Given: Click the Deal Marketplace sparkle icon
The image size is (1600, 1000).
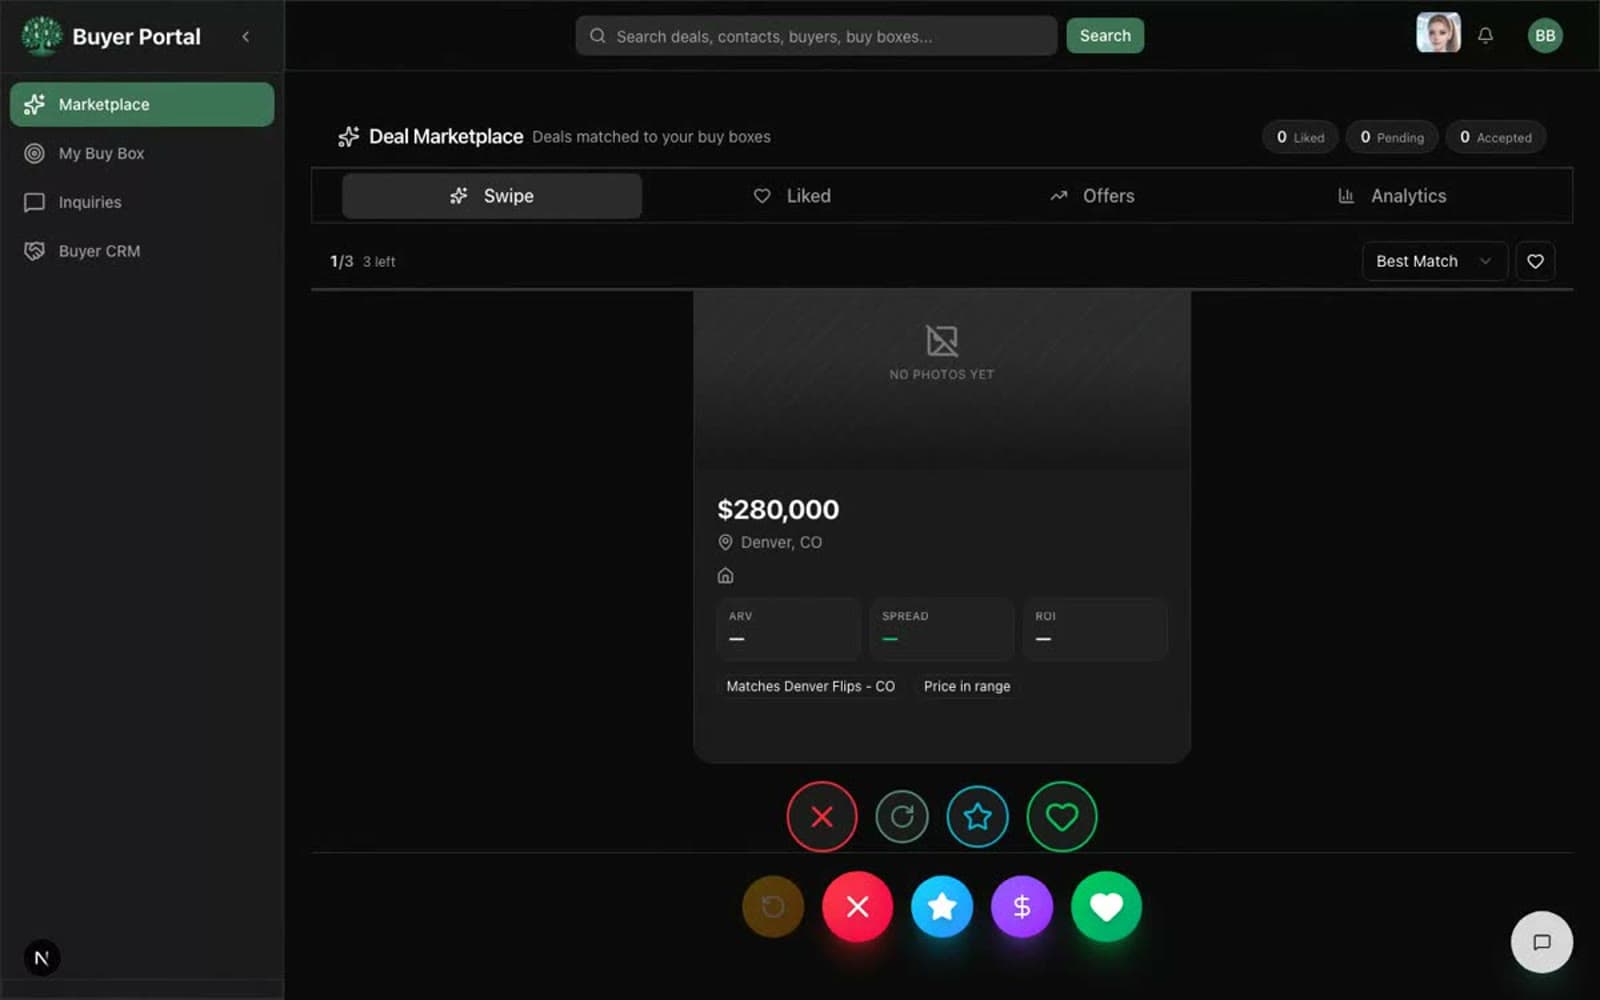Looking at the screenshot, I should pos(348,137).
